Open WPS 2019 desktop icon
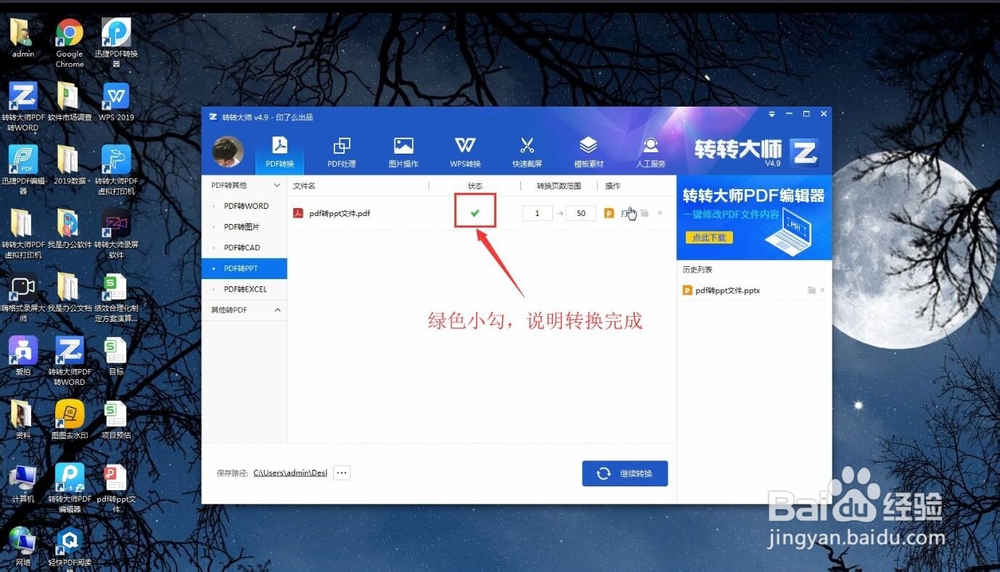1000x572 pixels. tap(116, 101)
